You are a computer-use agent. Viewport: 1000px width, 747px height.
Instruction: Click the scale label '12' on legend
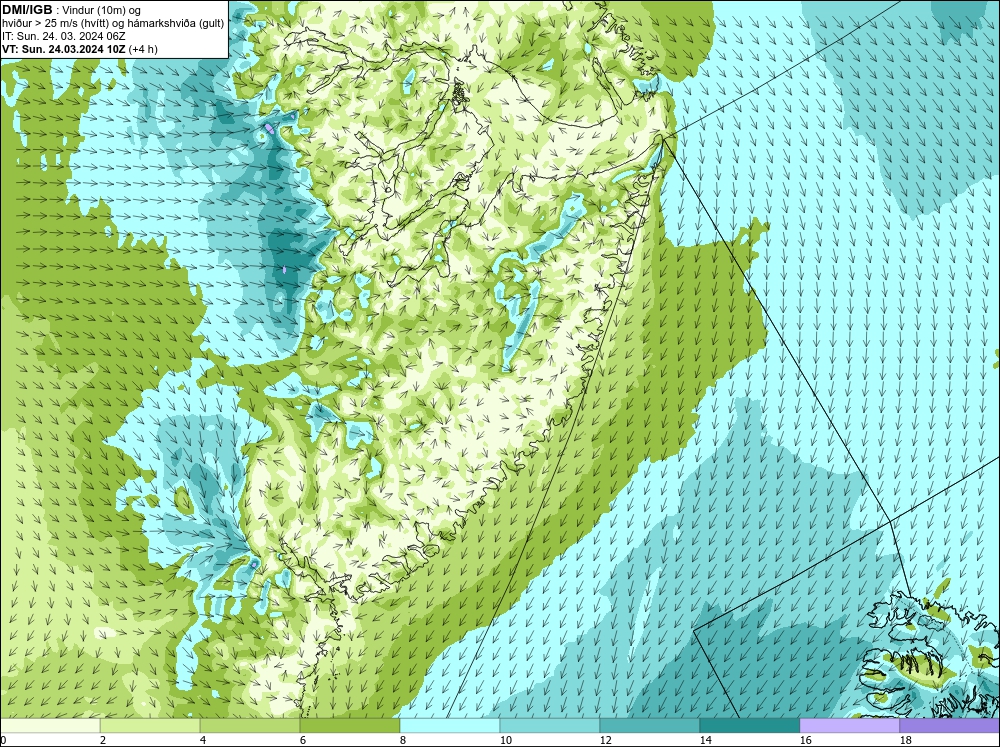606,740
